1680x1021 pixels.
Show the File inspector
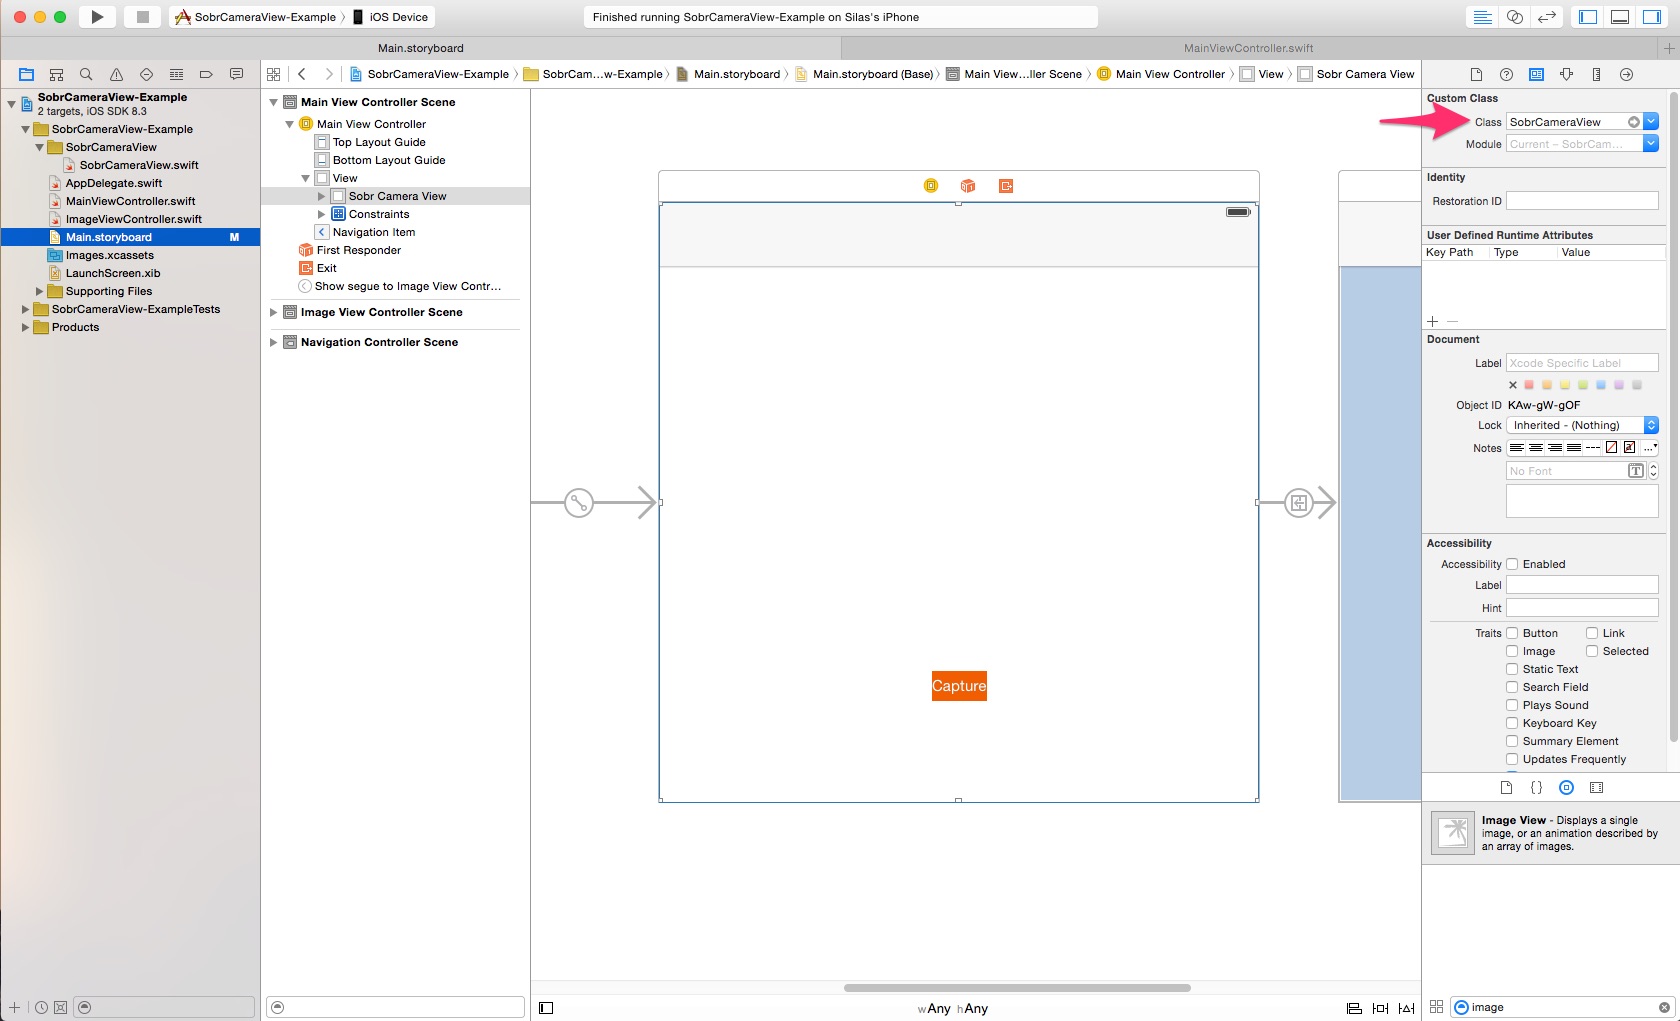1476,74
